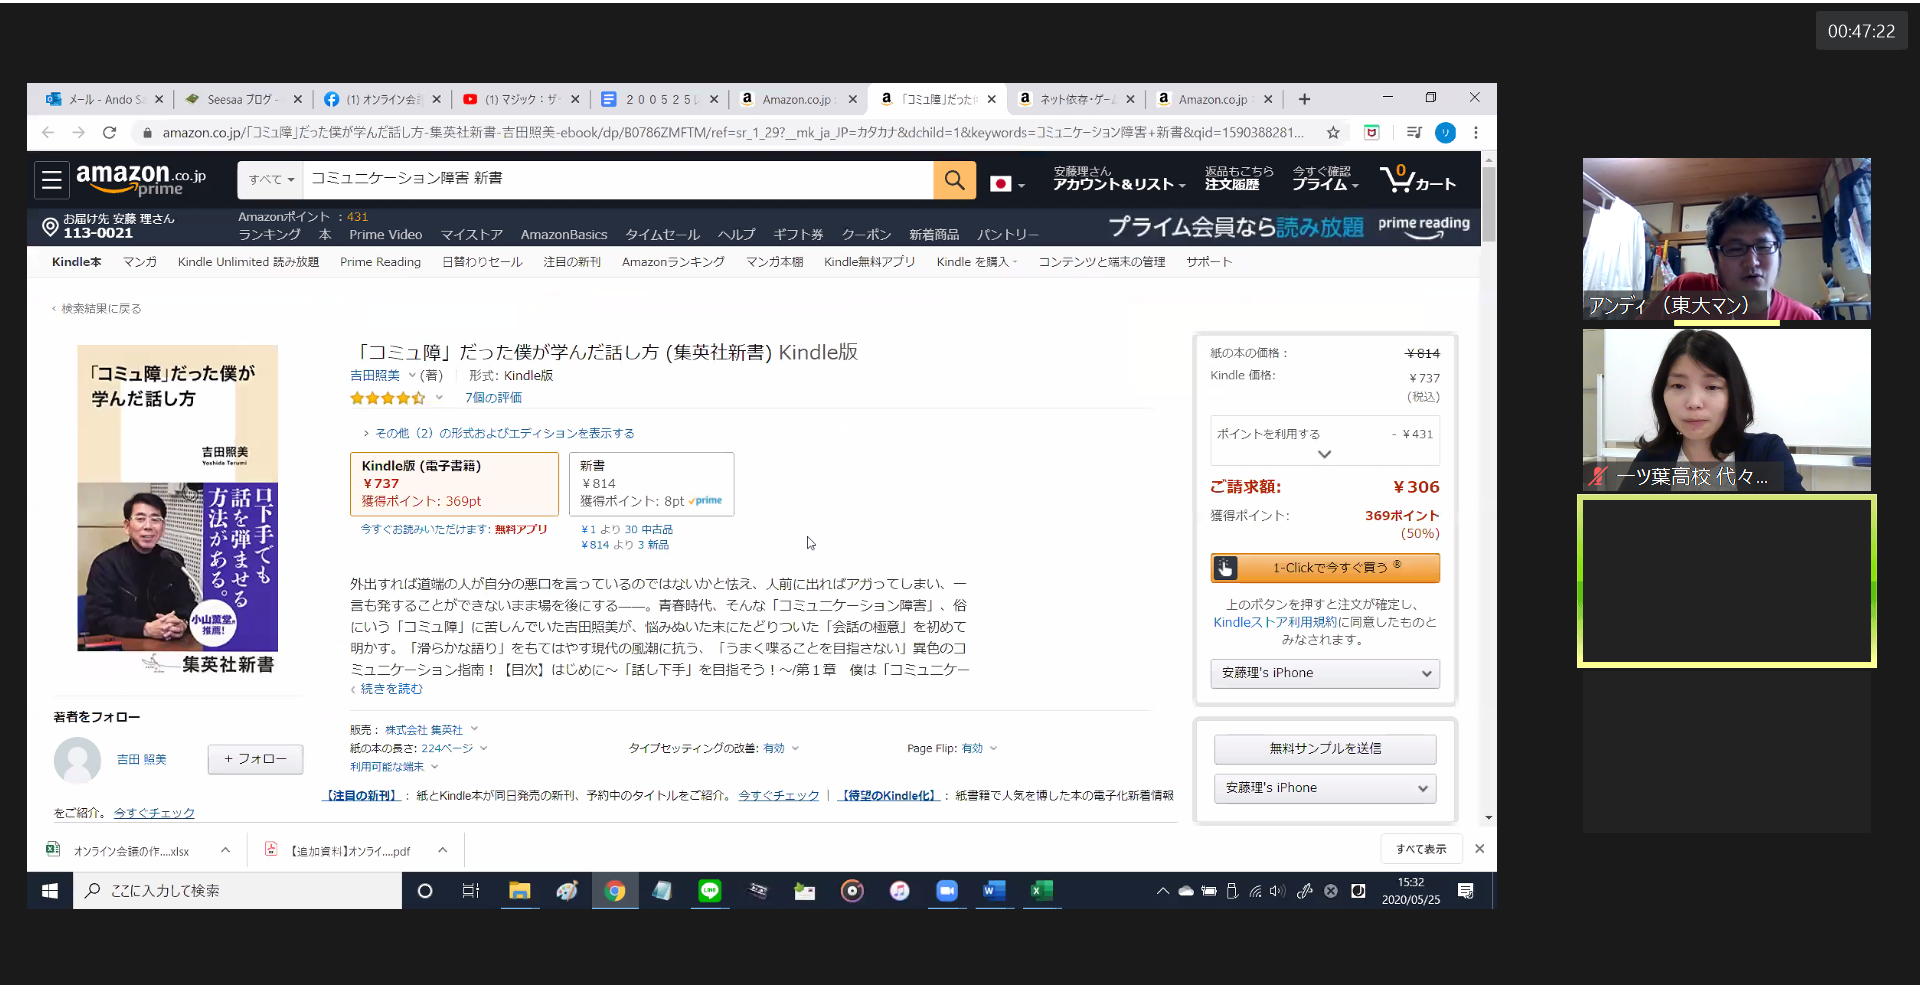Open Amazon hamburger menu

pos(52,180)
